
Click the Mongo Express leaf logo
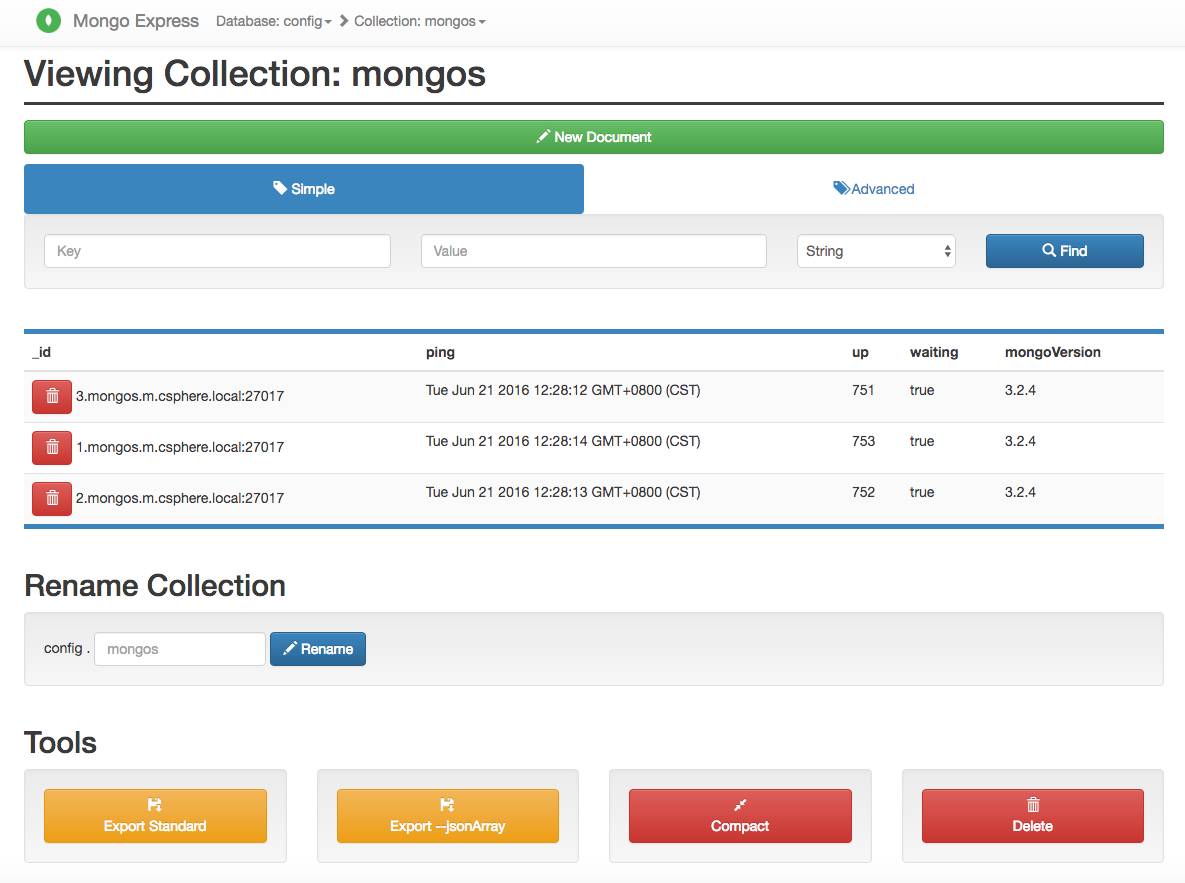[x=47, y=20]
